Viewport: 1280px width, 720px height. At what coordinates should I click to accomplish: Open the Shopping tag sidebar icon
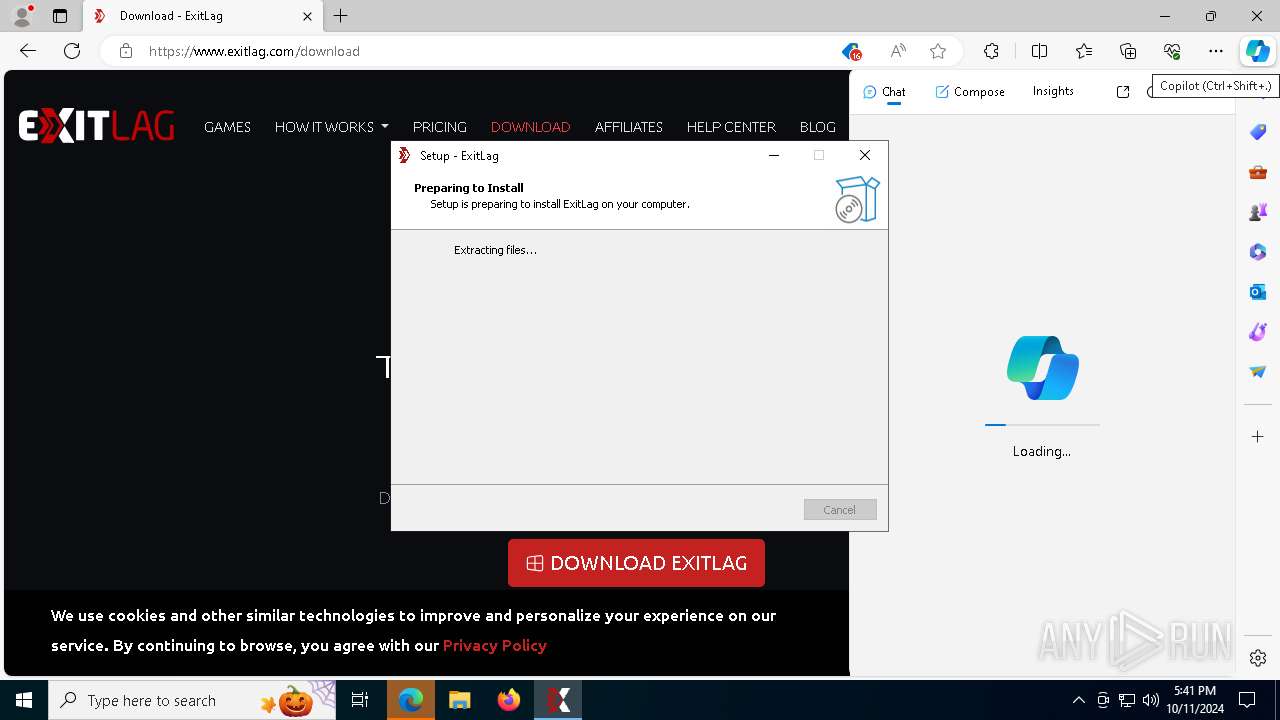tap(1258, 131)
